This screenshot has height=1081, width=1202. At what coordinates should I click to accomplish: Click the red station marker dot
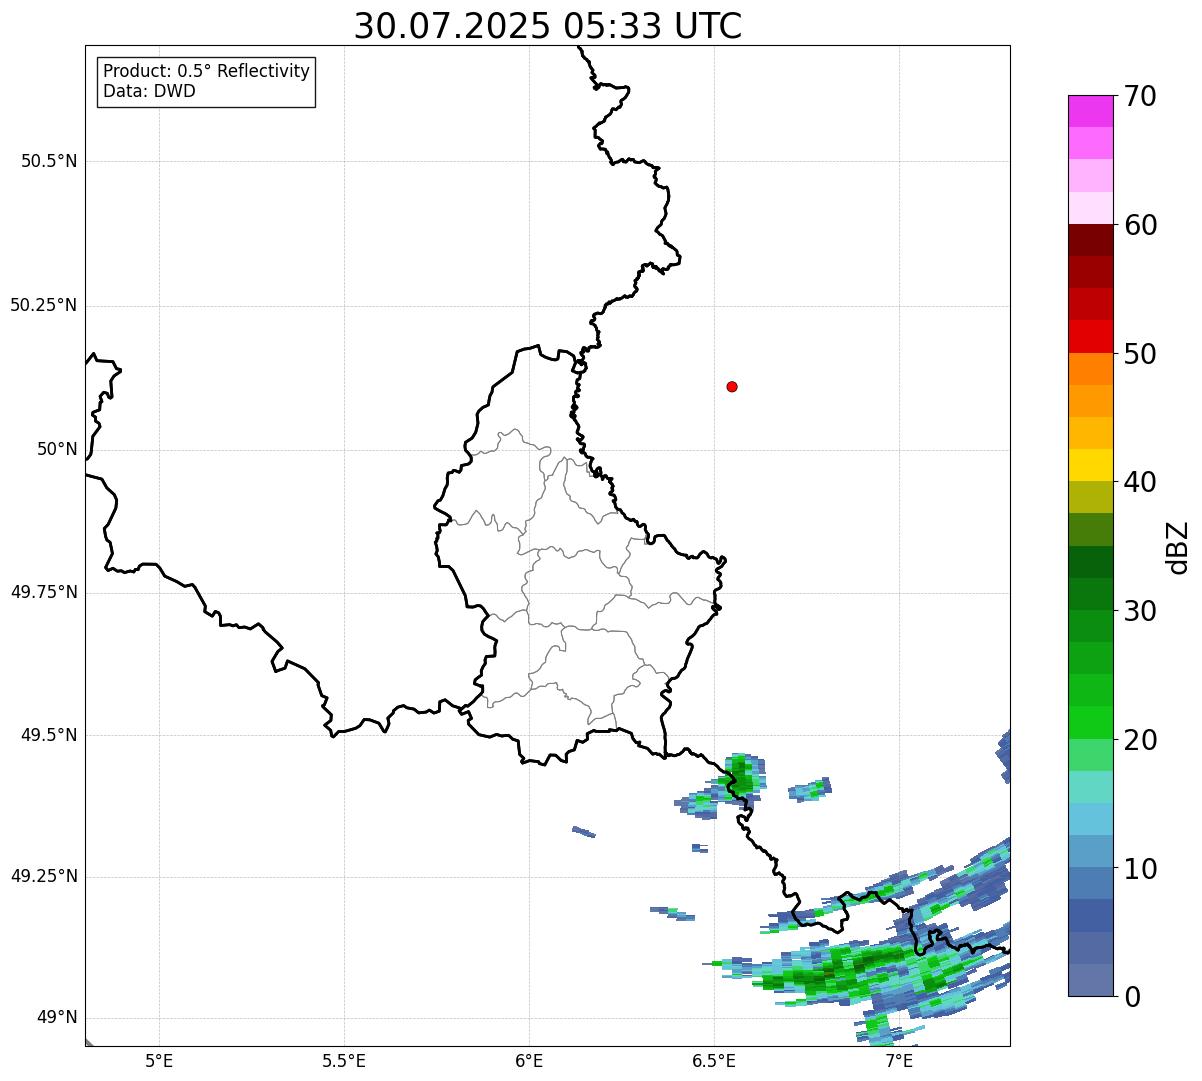732,386
